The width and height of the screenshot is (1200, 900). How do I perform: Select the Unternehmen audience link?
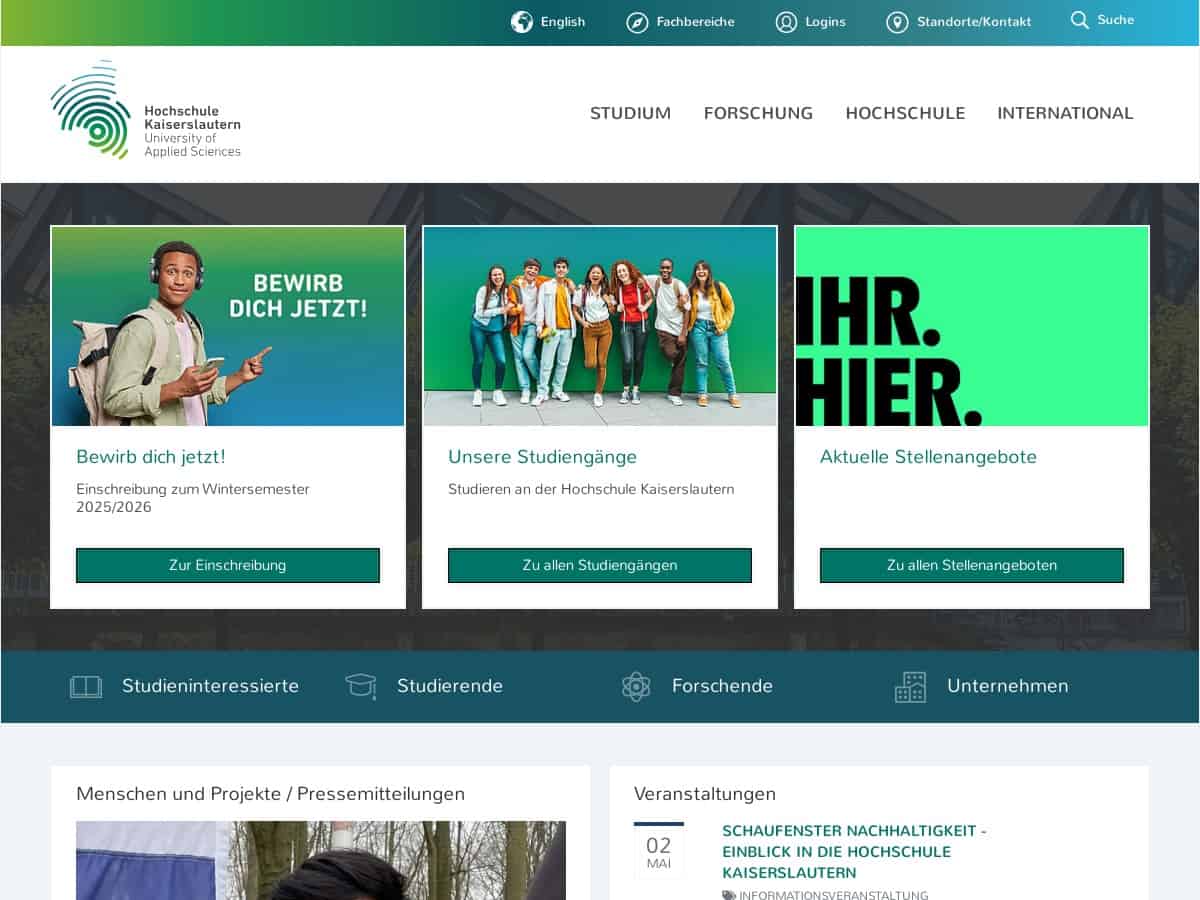click(1008, 686)
